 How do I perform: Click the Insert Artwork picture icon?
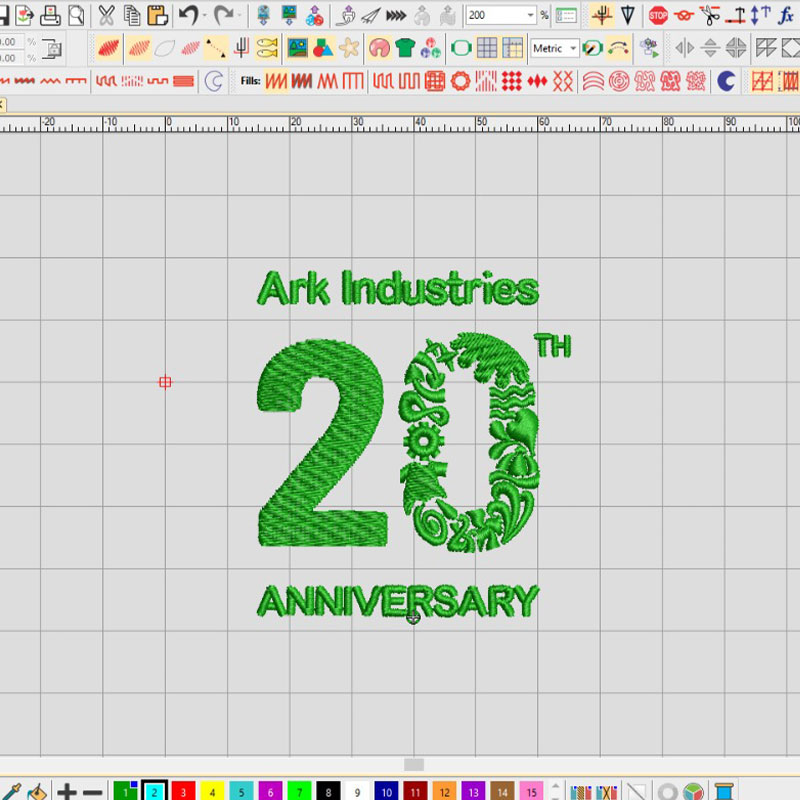[x=289, y=15]
